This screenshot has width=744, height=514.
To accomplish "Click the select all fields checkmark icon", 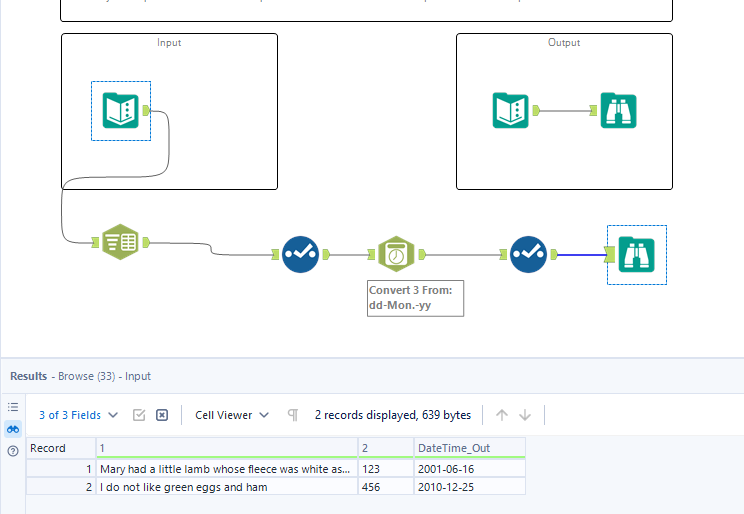I will click(139, 415).
